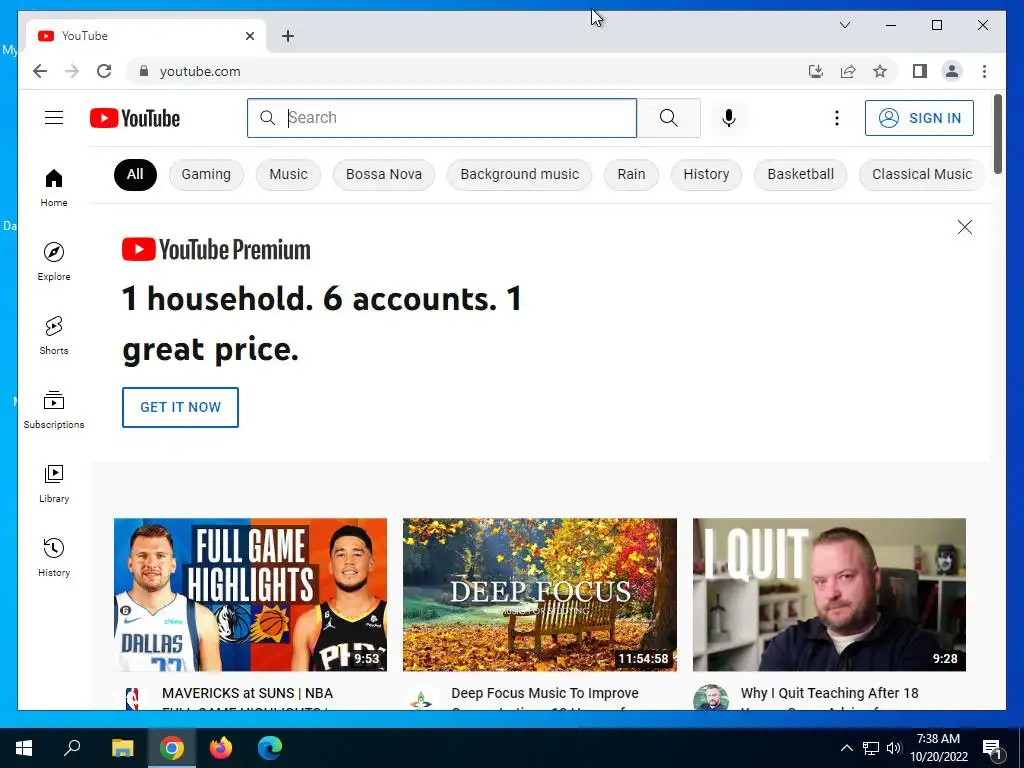
Task: Launch Microsoft Edge from the taskbar
Action: 270,748
